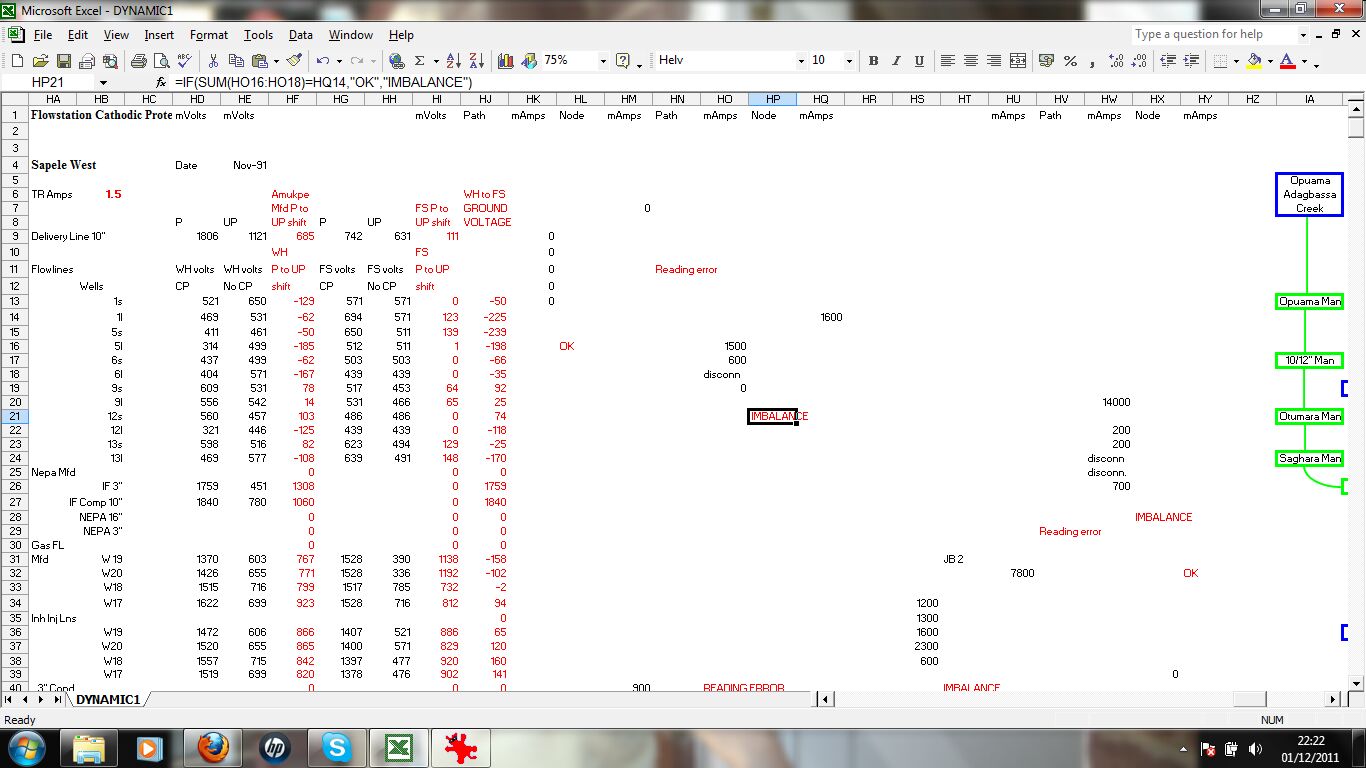Toggle Italic formatting
Viewport: 1366px width, 768px height.
pyautogui.click(x=896, y=61)
